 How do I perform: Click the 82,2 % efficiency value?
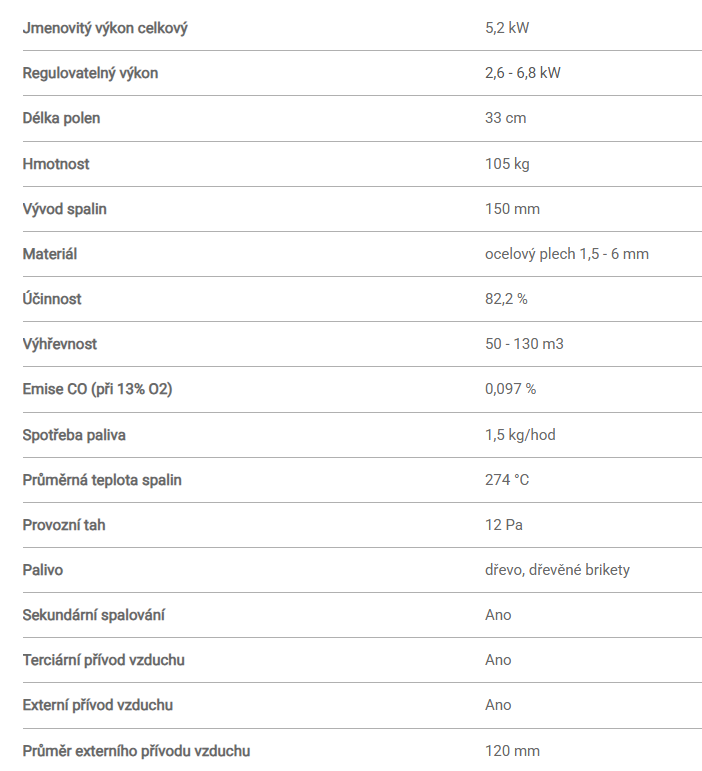(x=506, y=299)
